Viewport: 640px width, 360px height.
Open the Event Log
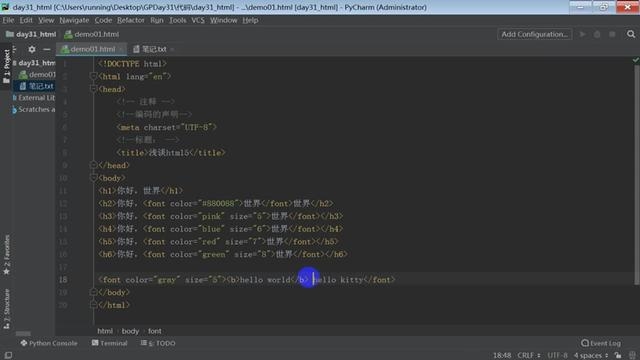tap(601, 343)
